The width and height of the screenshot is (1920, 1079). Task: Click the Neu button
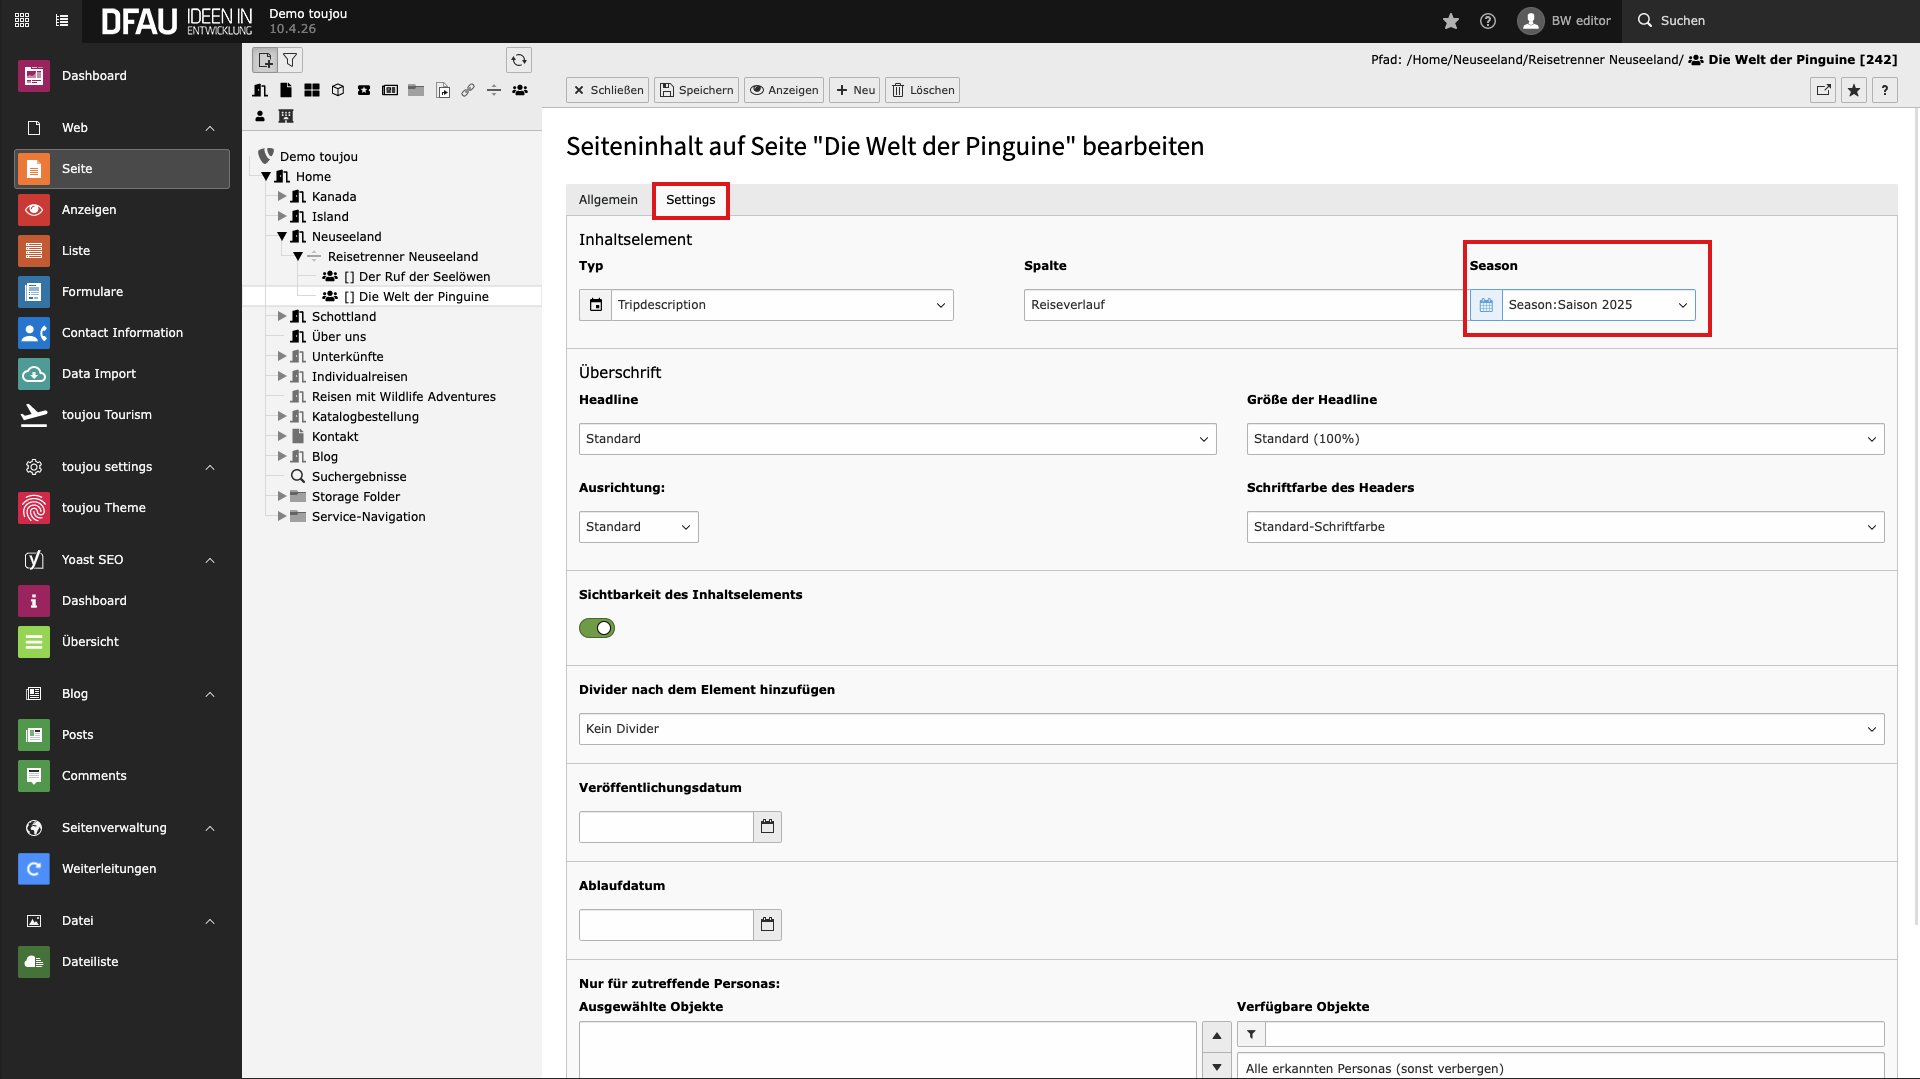click(855, 90)
